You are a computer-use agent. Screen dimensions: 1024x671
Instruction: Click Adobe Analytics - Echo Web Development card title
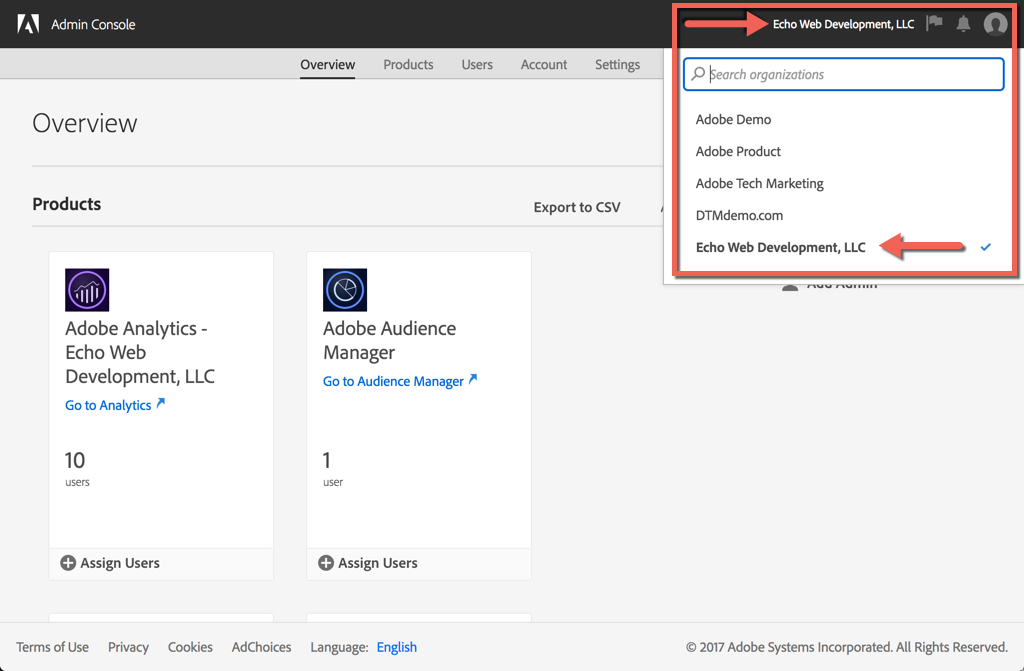tap(140, 352)
